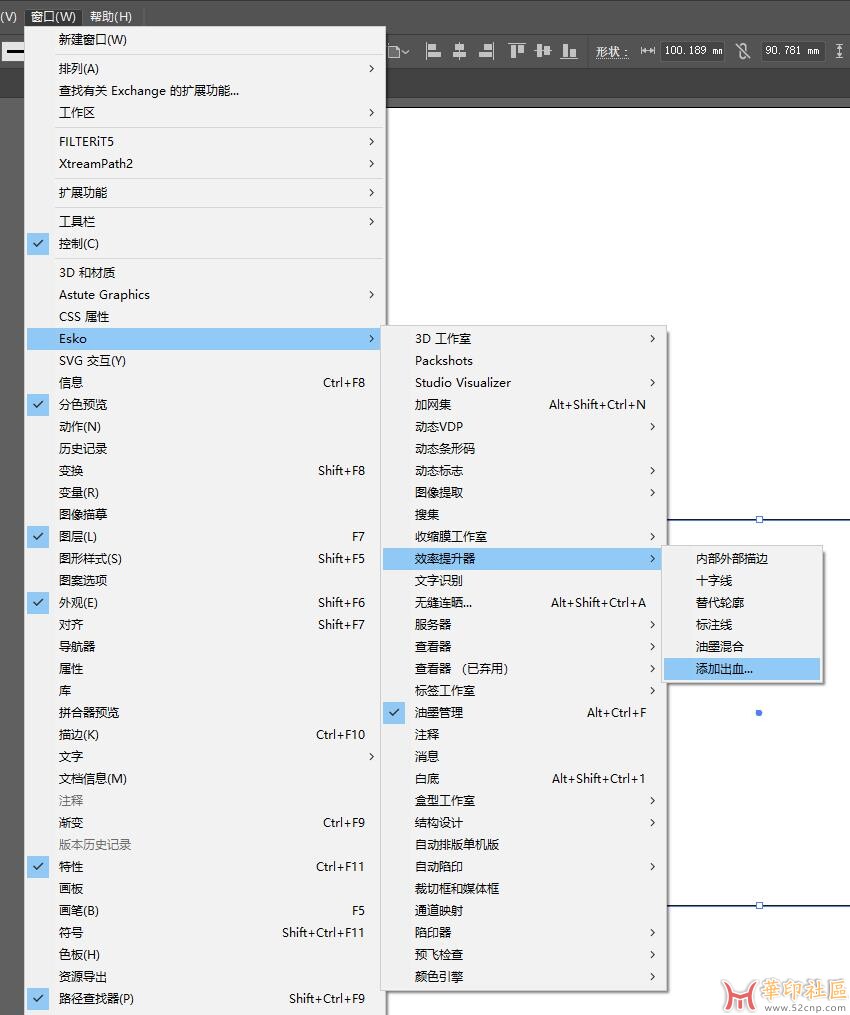Click the horizontal align right icon

(486, 50)
